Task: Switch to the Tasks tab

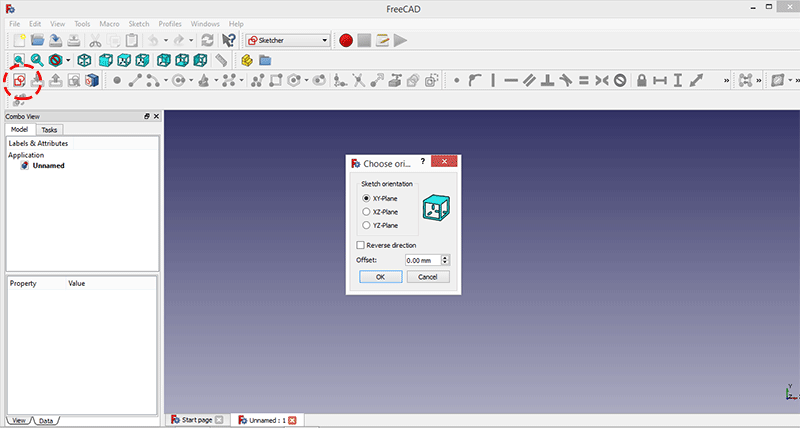Action: pos(49,130)
